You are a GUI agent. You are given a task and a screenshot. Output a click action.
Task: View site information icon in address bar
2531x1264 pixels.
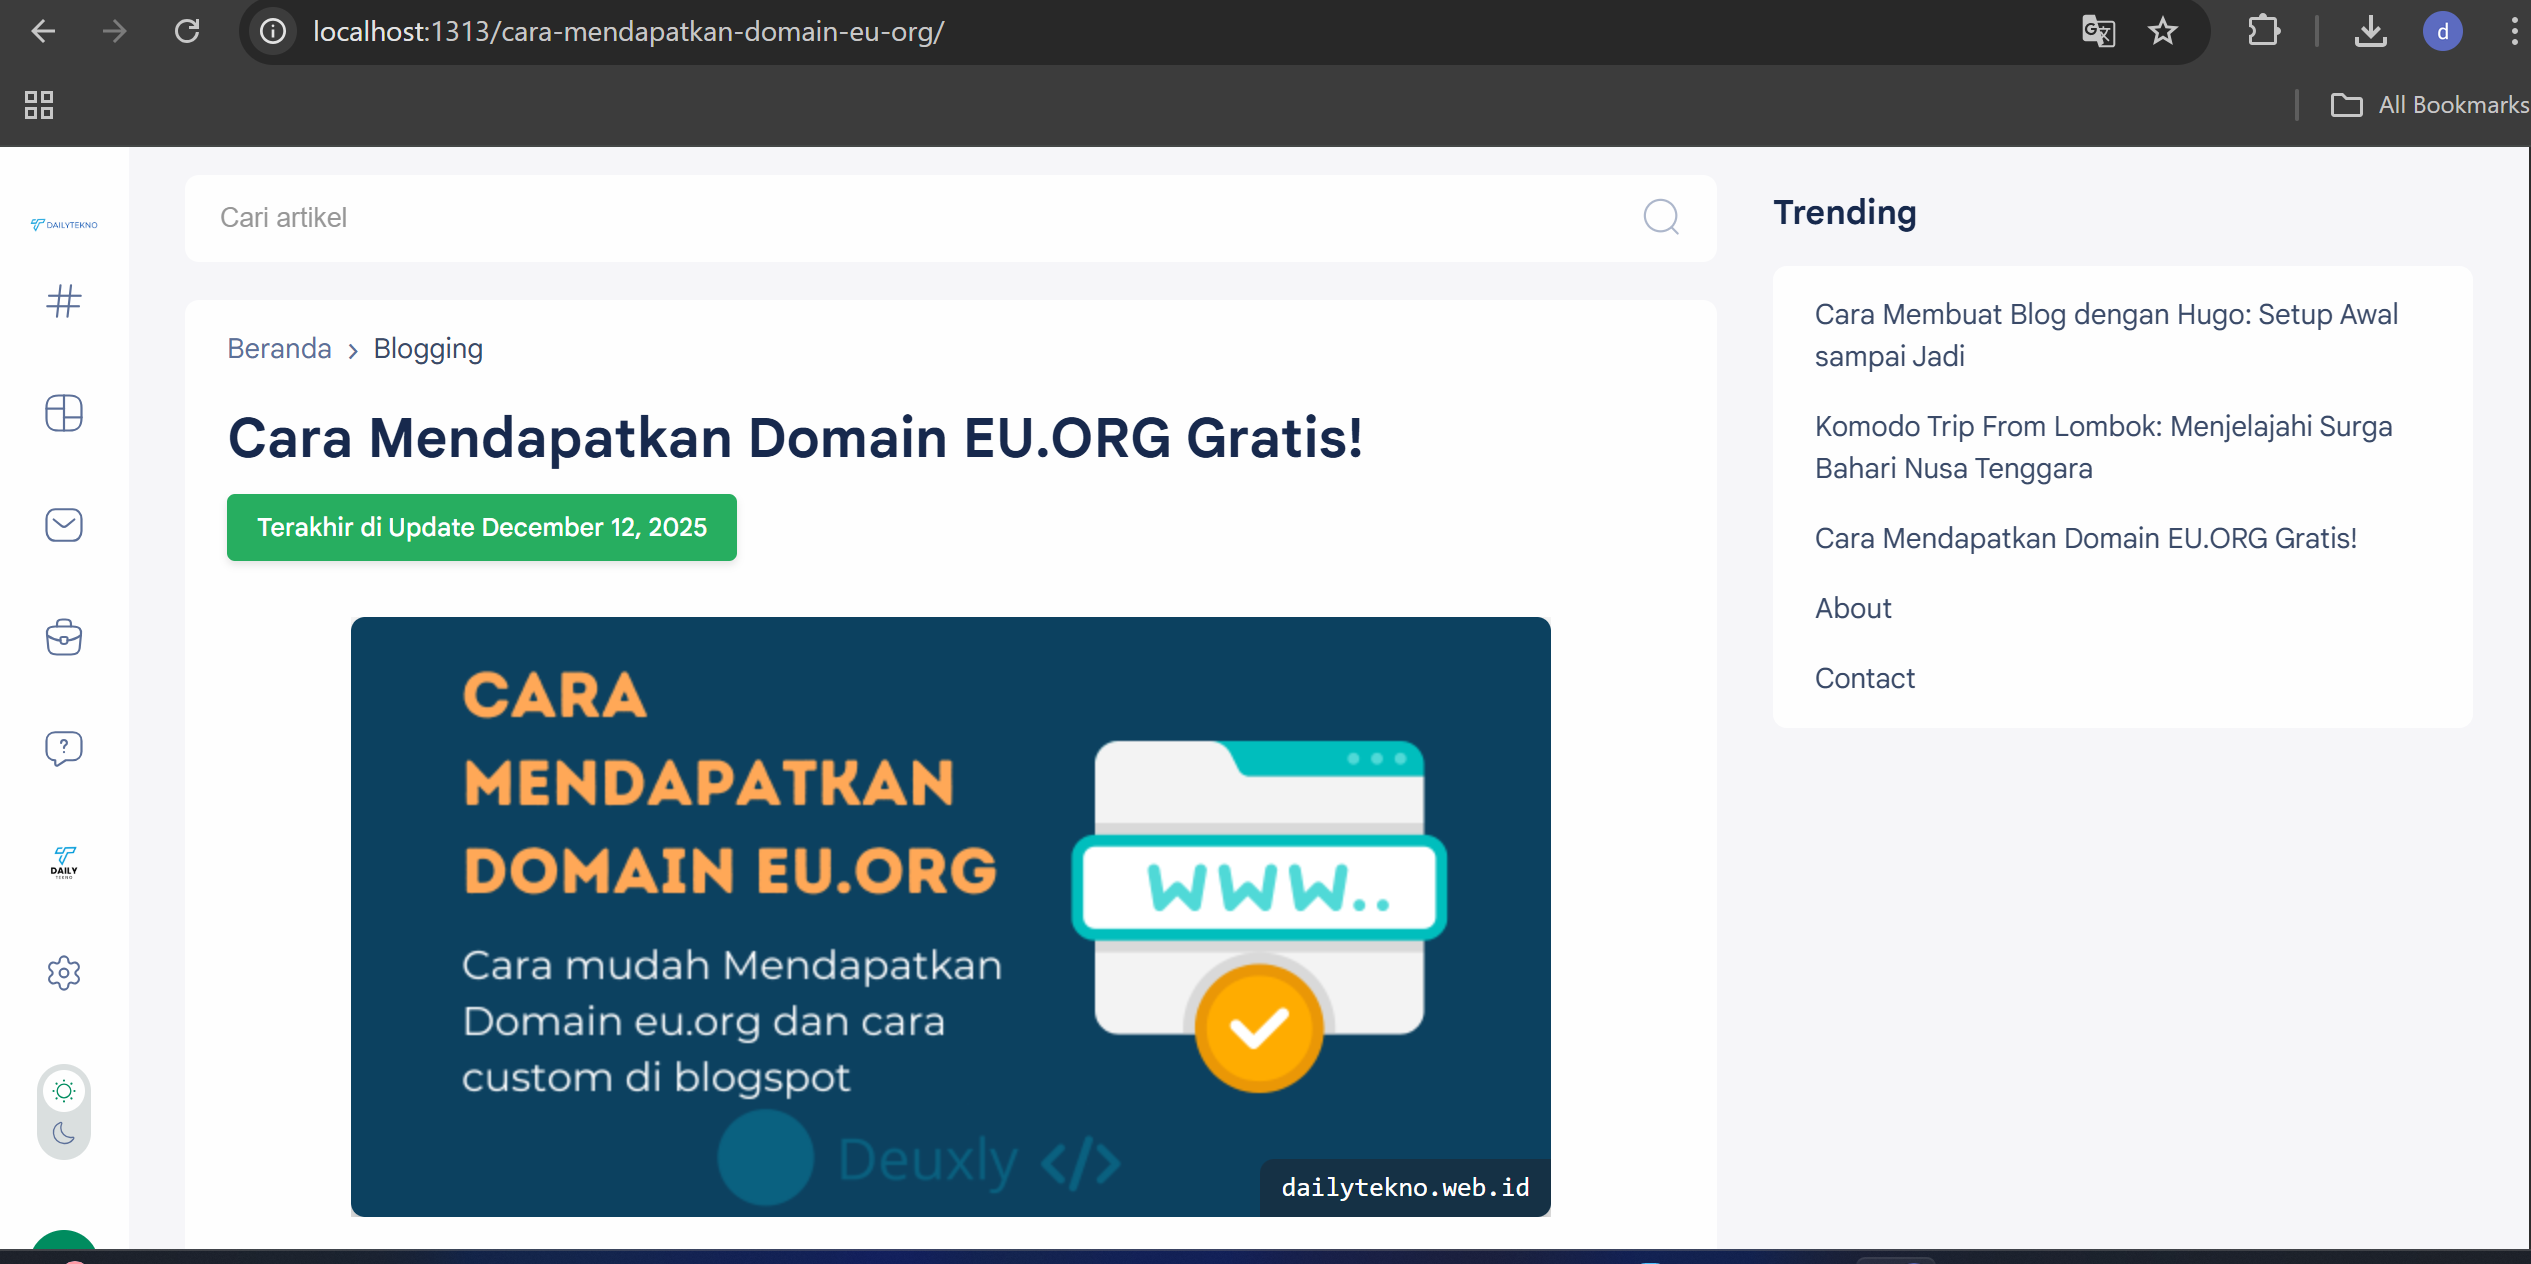click(273, 32)
